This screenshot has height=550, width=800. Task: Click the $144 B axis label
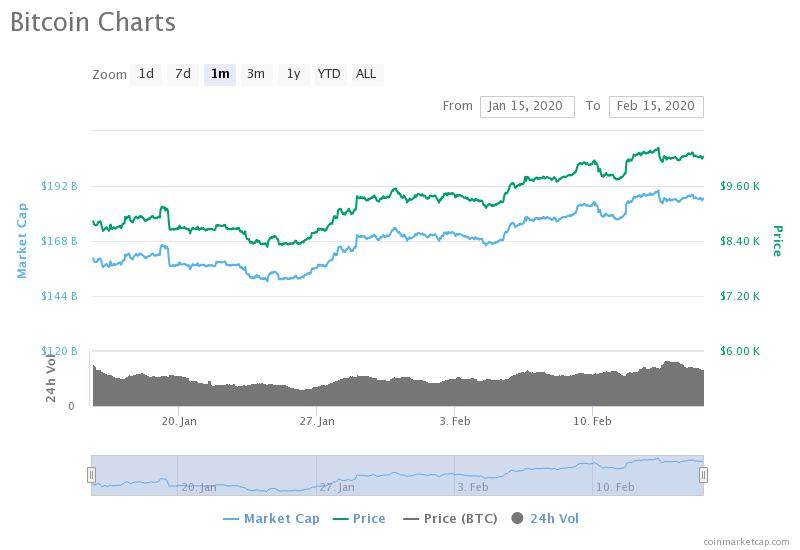click(59, 296)
